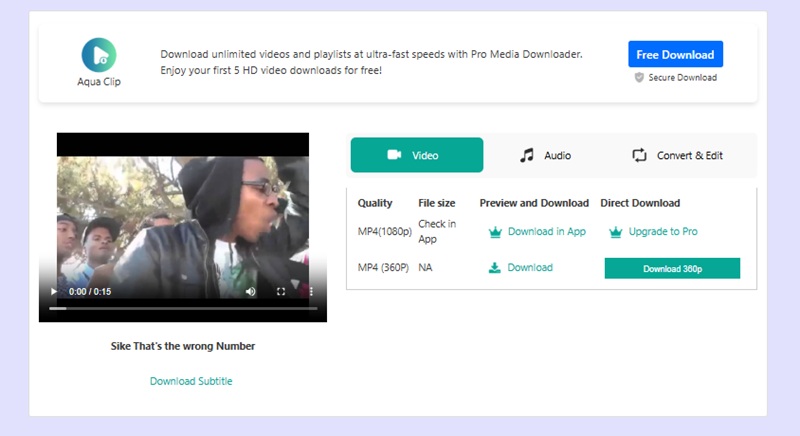The image size is (800, 436).
Task: Click the Download in App link
Action: tap(546, 232)
